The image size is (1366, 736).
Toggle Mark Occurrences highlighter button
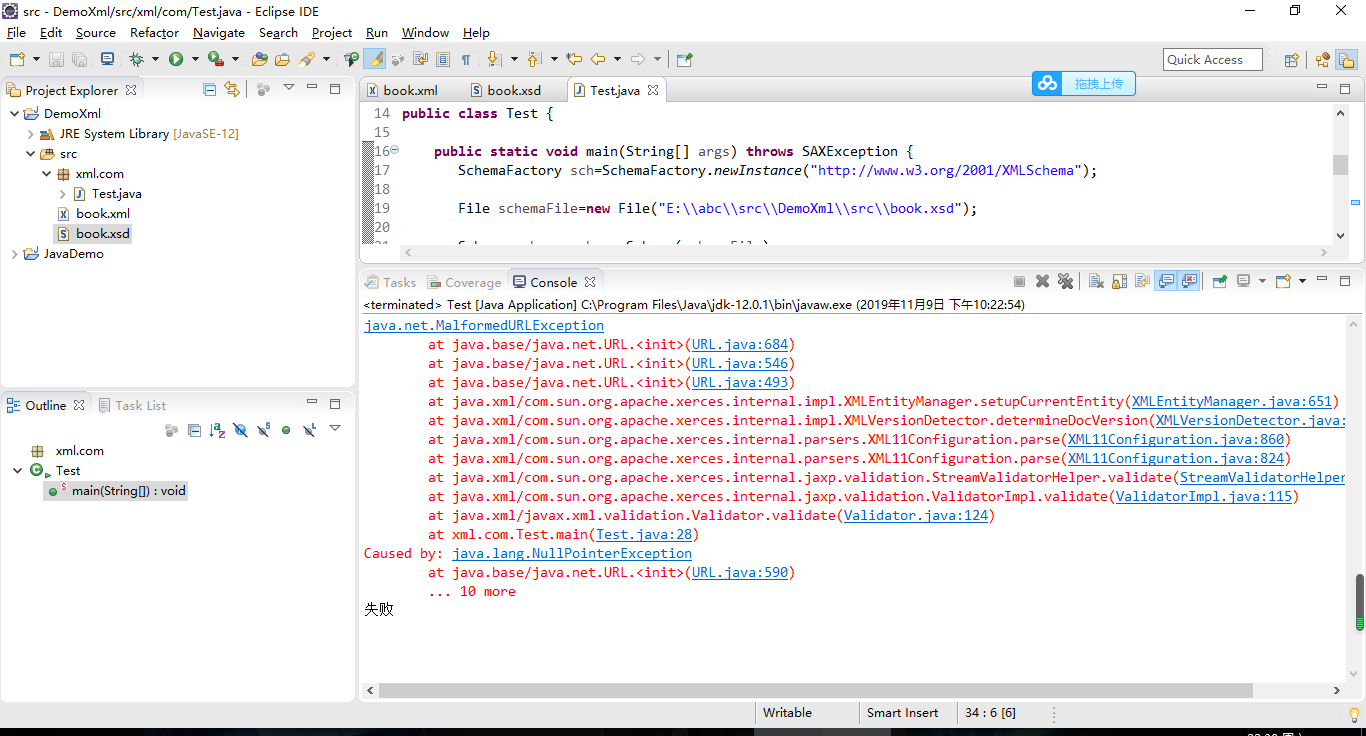tap(375, 60)
